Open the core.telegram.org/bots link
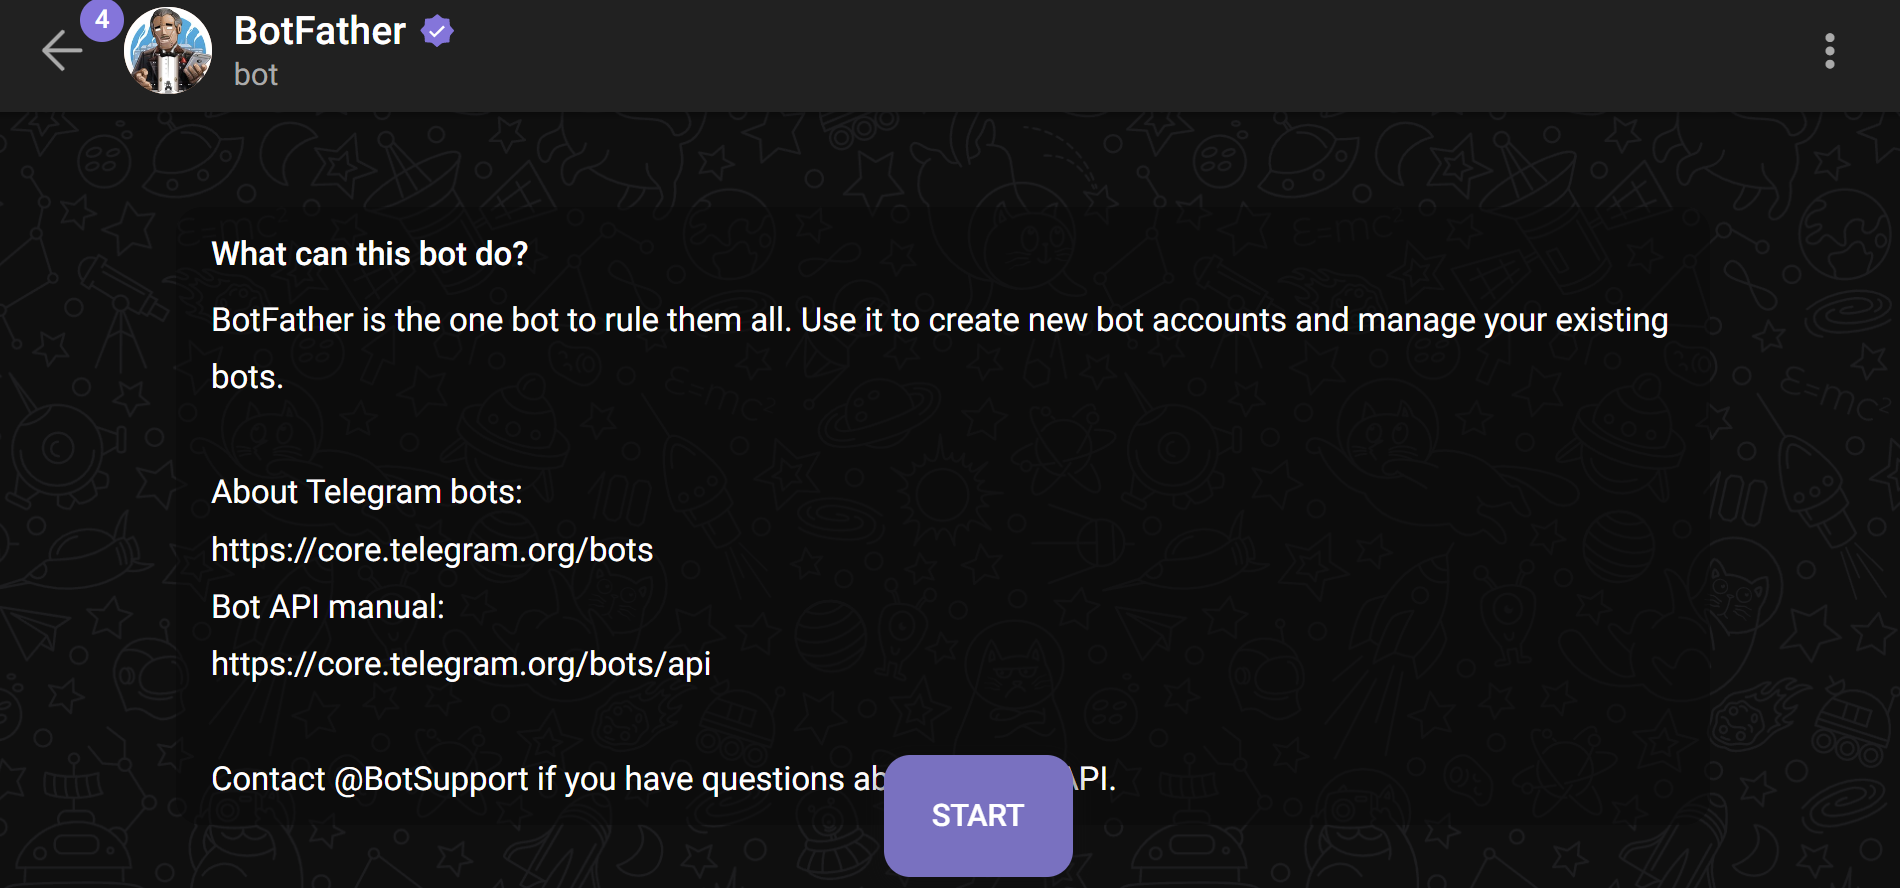The width and height of the screenshot is (1900, 888). point(432,550)
